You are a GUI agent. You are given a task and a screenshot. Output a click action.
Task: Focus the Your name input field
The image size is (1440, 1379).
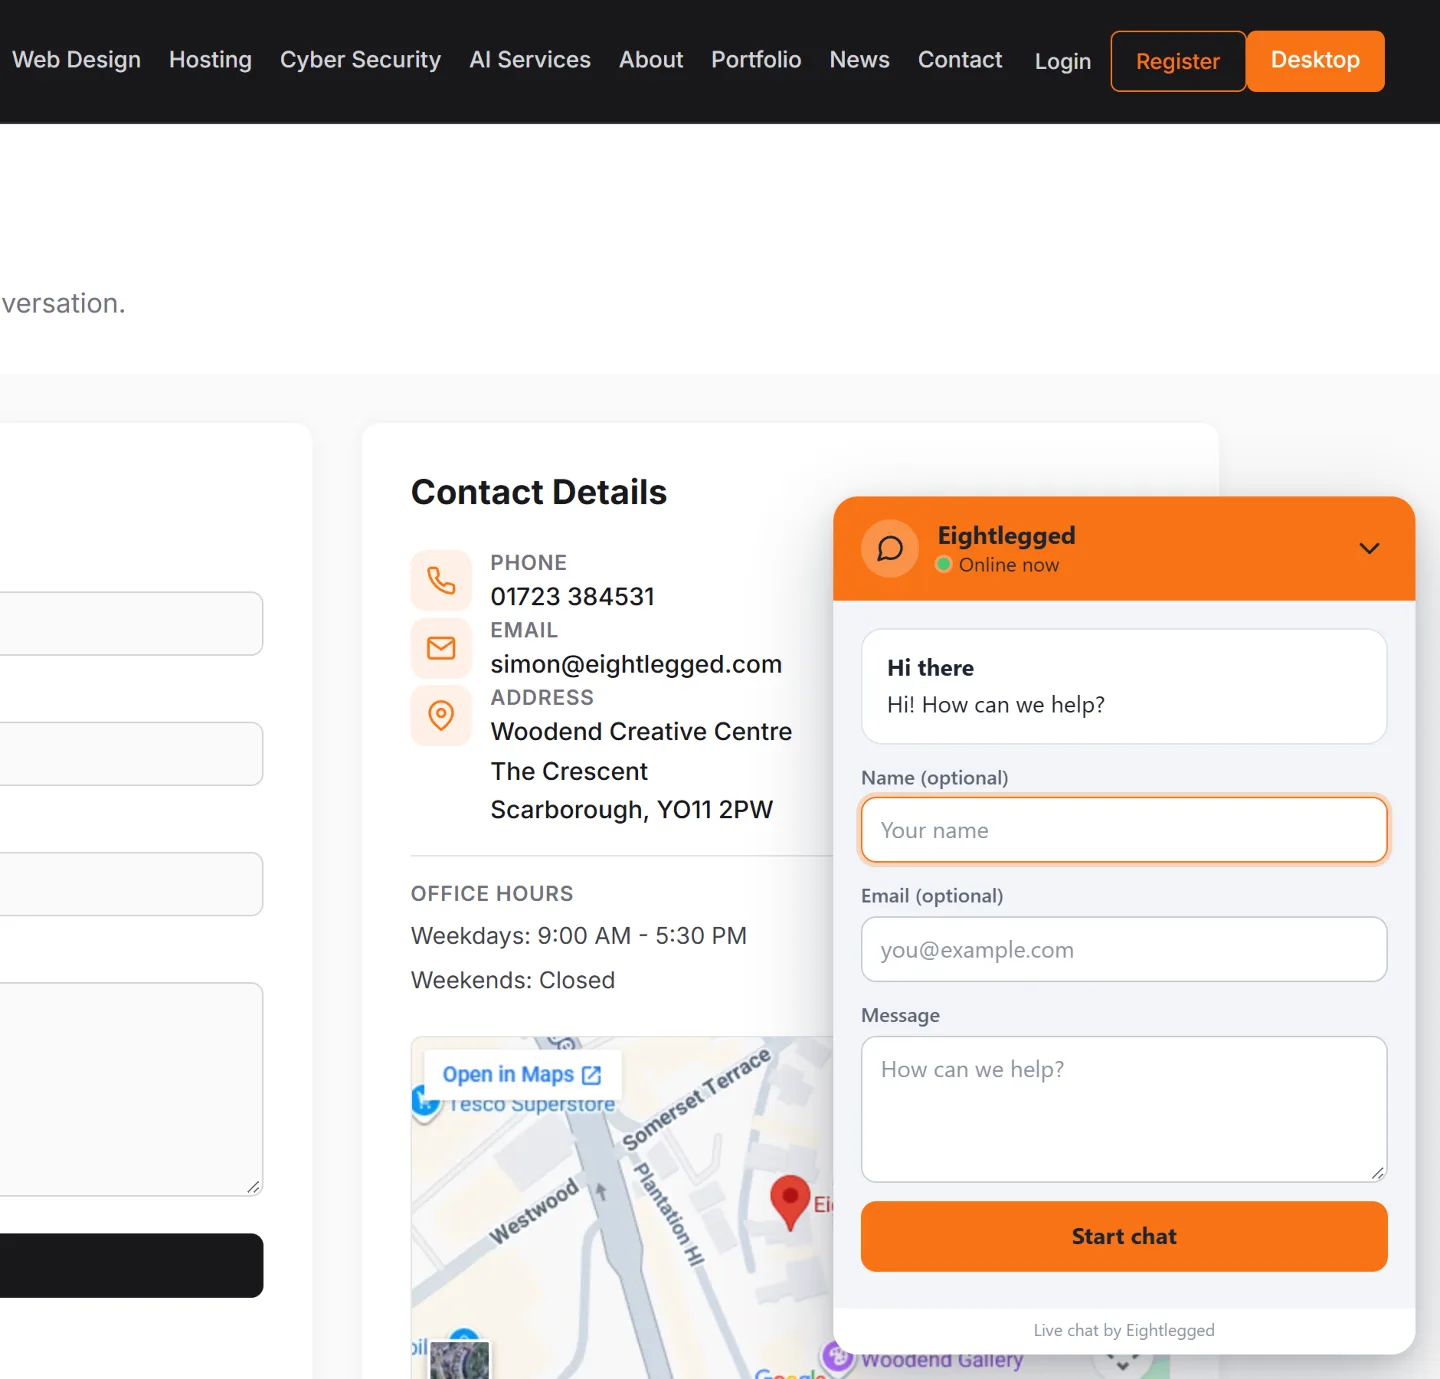1124,830
